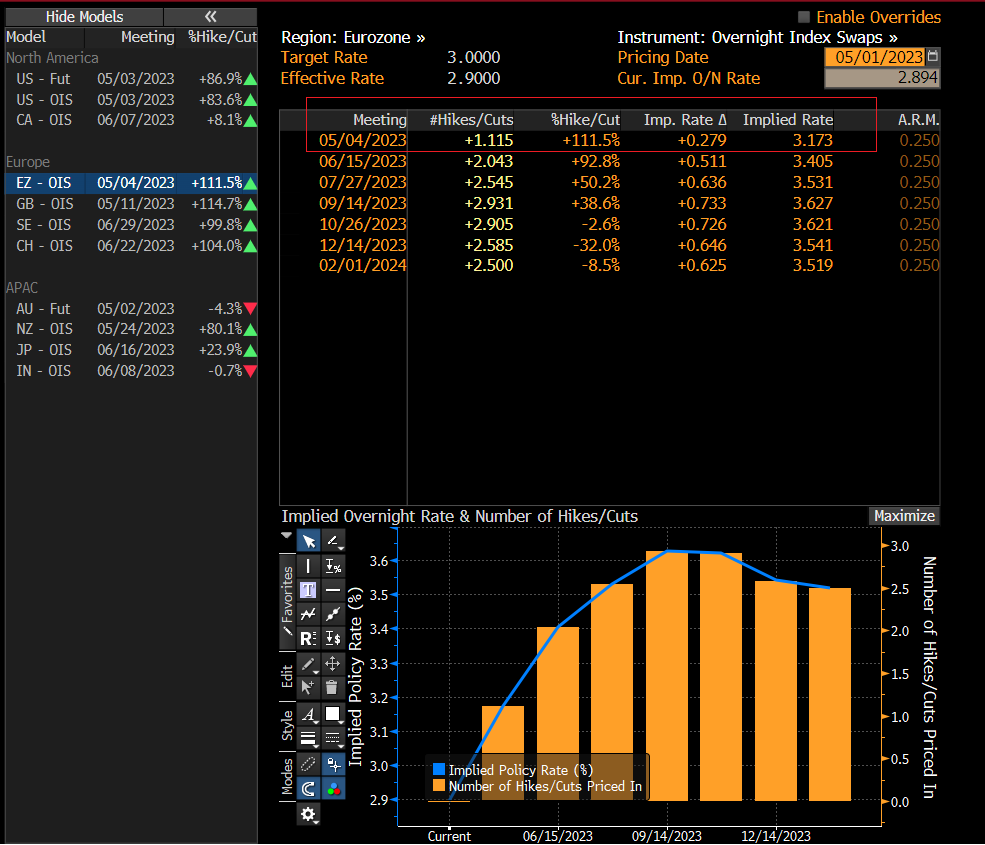Select the NZ - OIS model row
This screenshot has height=845, width=985.
pos(131,329)
